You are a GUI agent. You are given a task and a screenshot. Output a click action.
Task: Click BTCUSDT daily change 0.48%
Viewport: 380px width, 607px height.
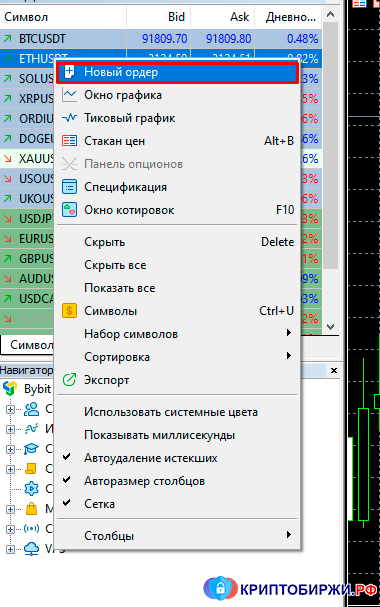[303, 39]
